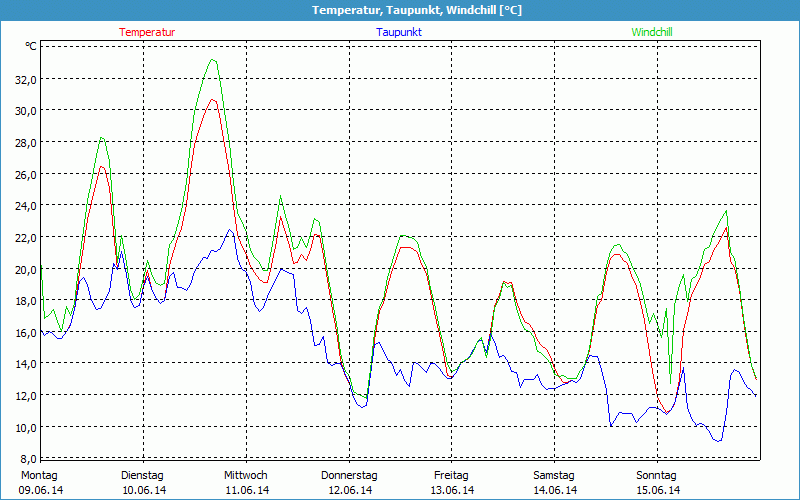
Task: Click the 14.06.14 date label
Action: (555, 490)
